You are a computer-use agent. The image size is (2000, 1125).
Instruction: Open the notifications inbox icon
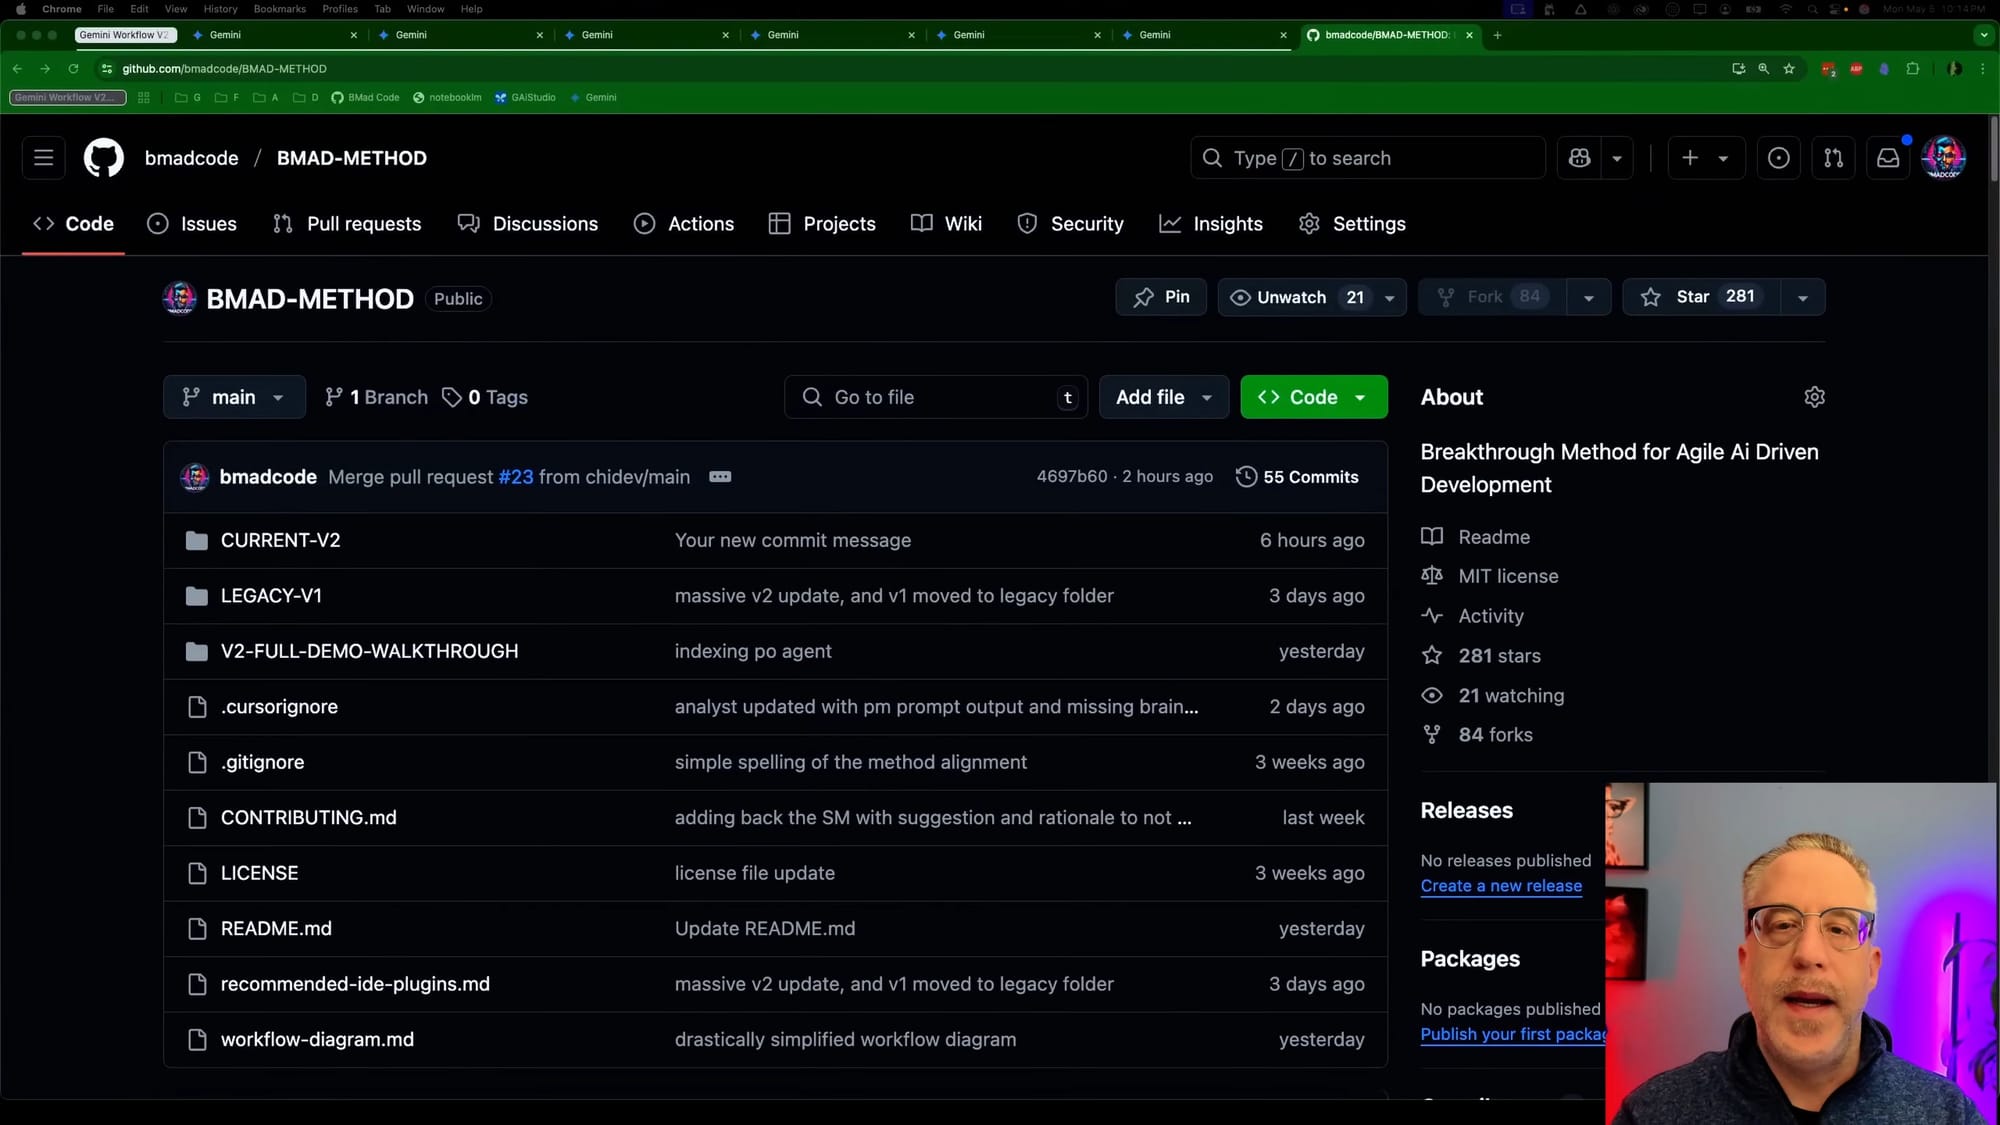1887,158
